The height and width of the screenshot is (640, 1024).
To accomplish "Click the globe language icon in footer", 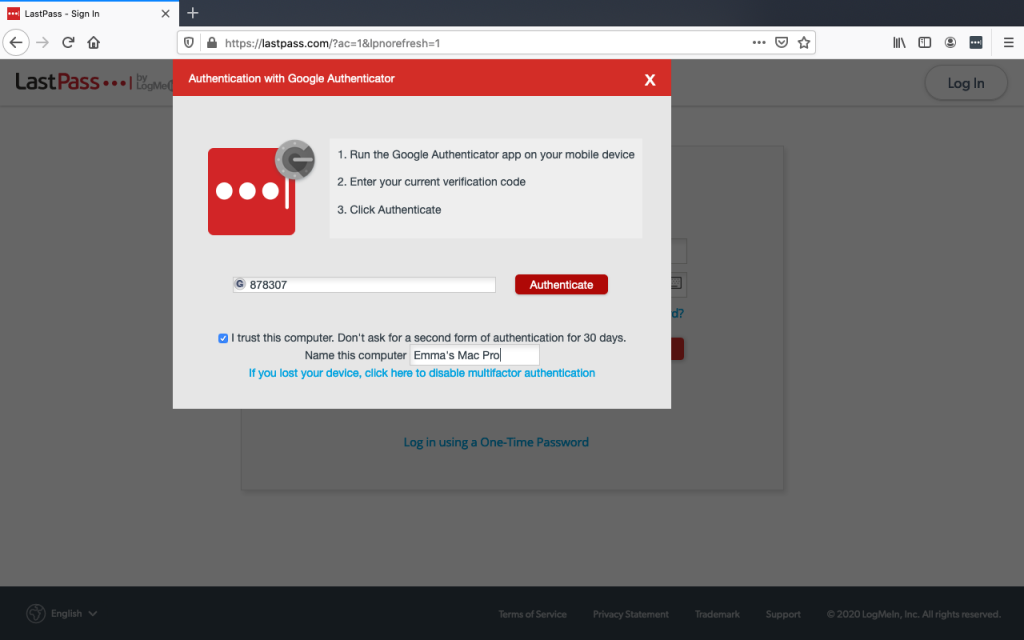I will [36, 613].
